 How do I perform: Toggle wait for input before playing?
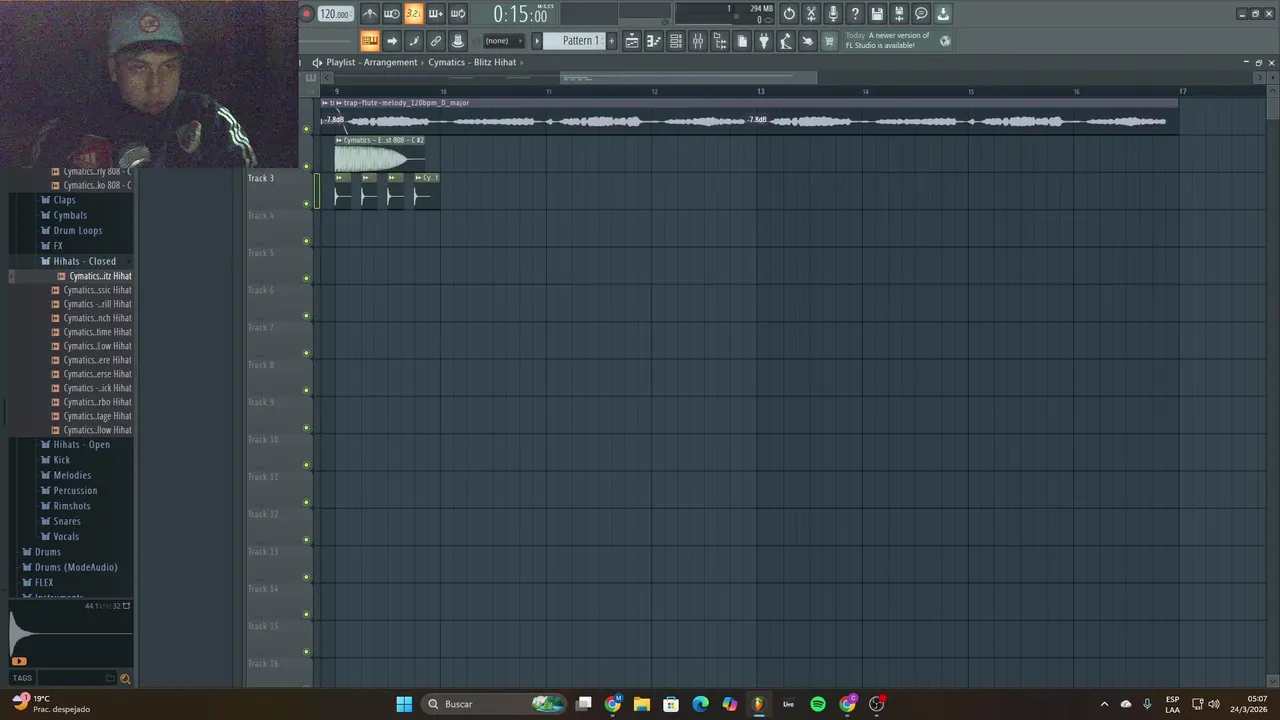click(x=392, y=14)
